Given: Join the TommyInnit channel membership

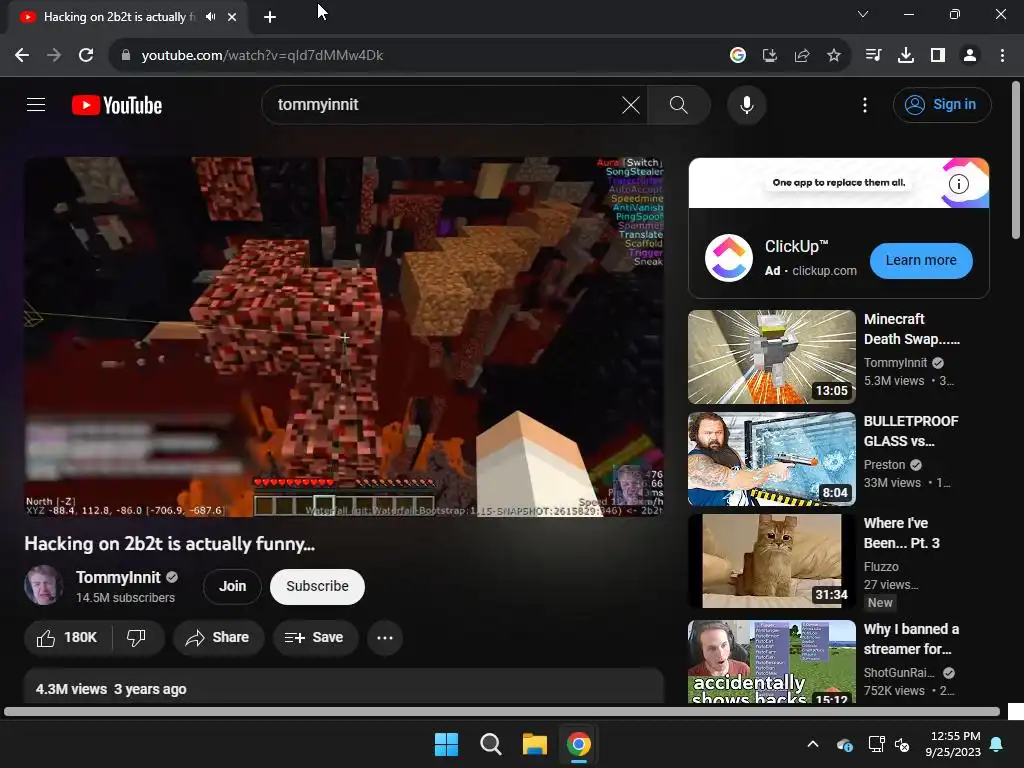Looking at the screenshot, I should 232,586.
